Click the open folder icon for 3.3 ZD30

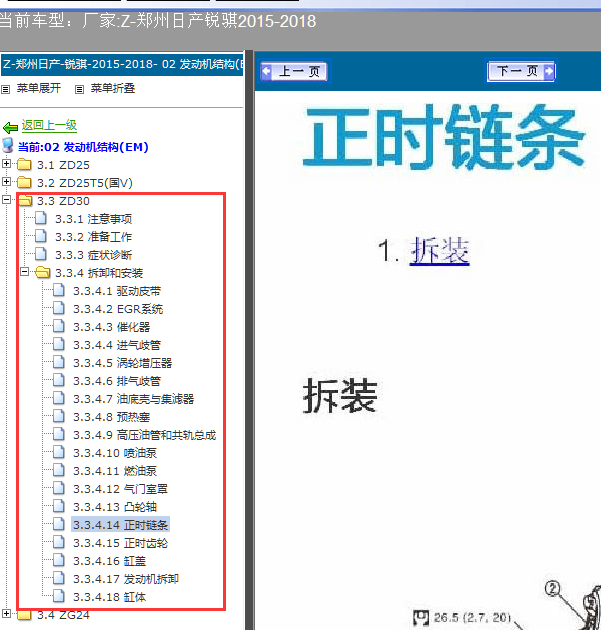[x=25, y=200]
